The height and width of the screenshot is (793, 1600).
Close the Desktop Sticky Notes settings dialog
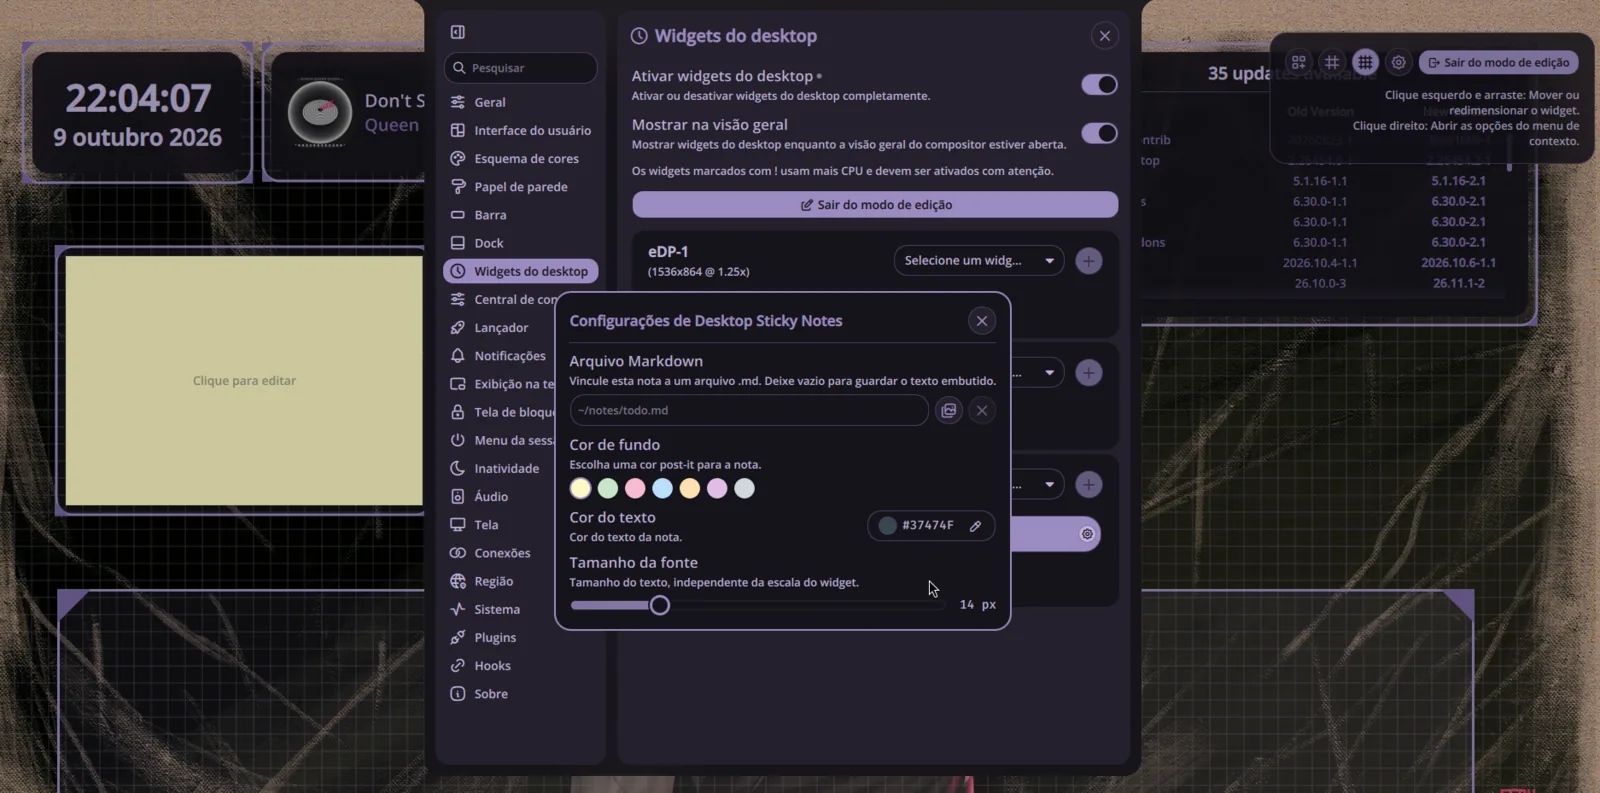[982, 321]
